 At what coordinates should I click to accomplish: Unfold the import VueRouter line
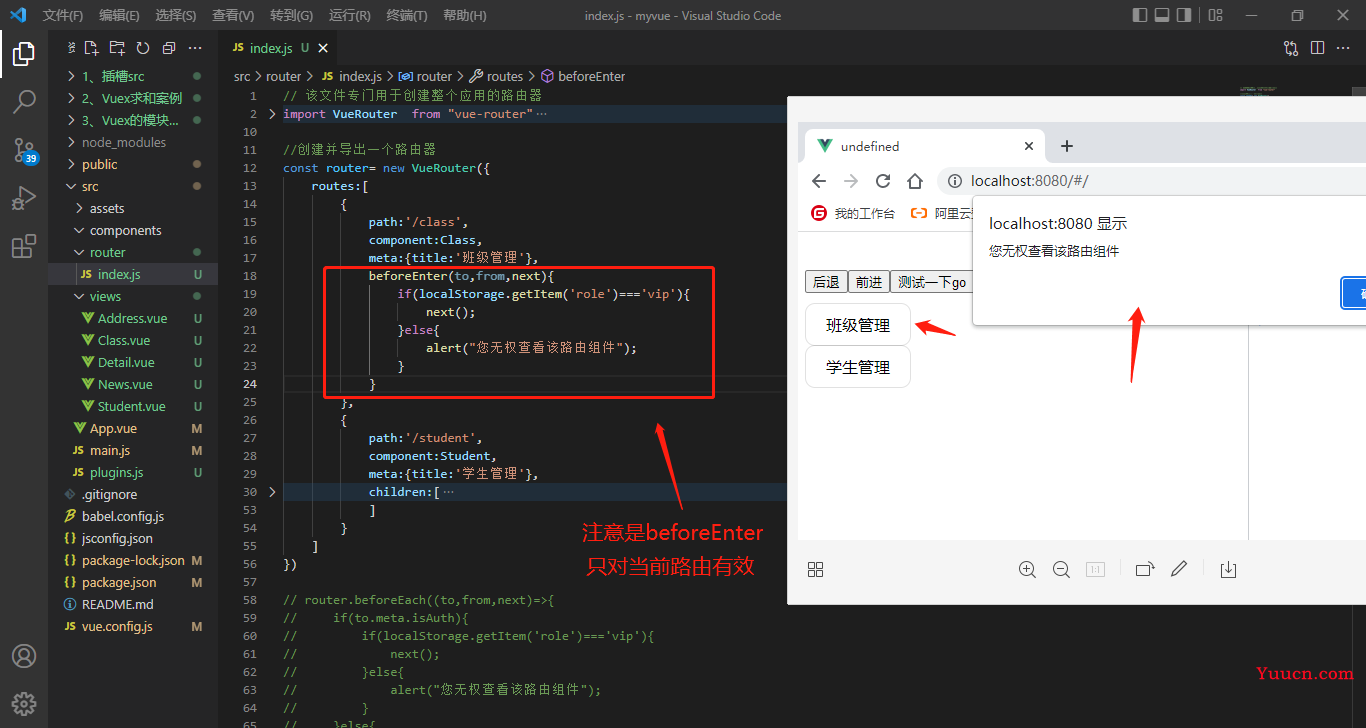[273, 114]
